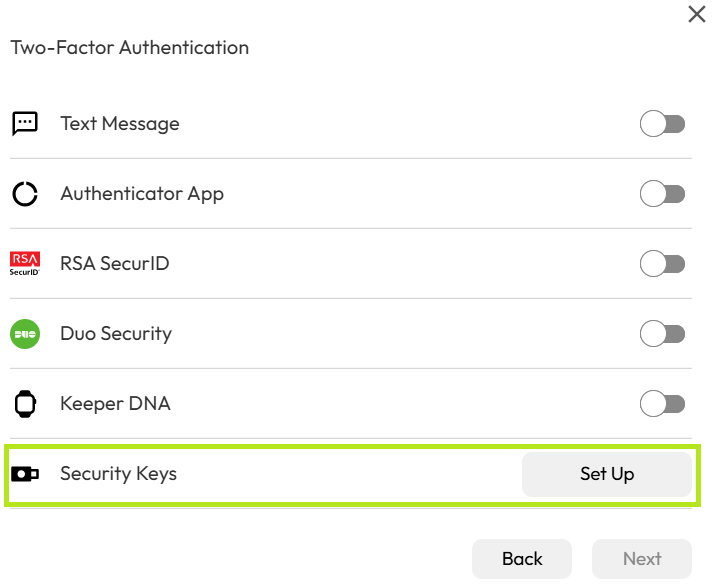Click the Next button
The image size is (712, 586).
[x=642, y=559]
